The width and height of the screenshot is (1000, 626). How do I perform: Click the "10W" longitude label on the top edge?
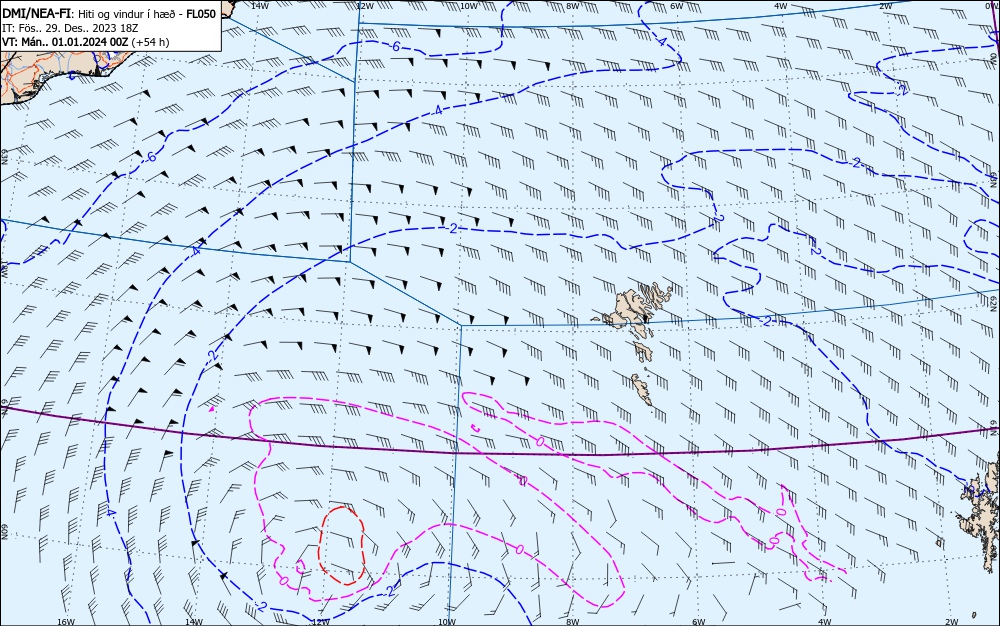tap(469, 5)
